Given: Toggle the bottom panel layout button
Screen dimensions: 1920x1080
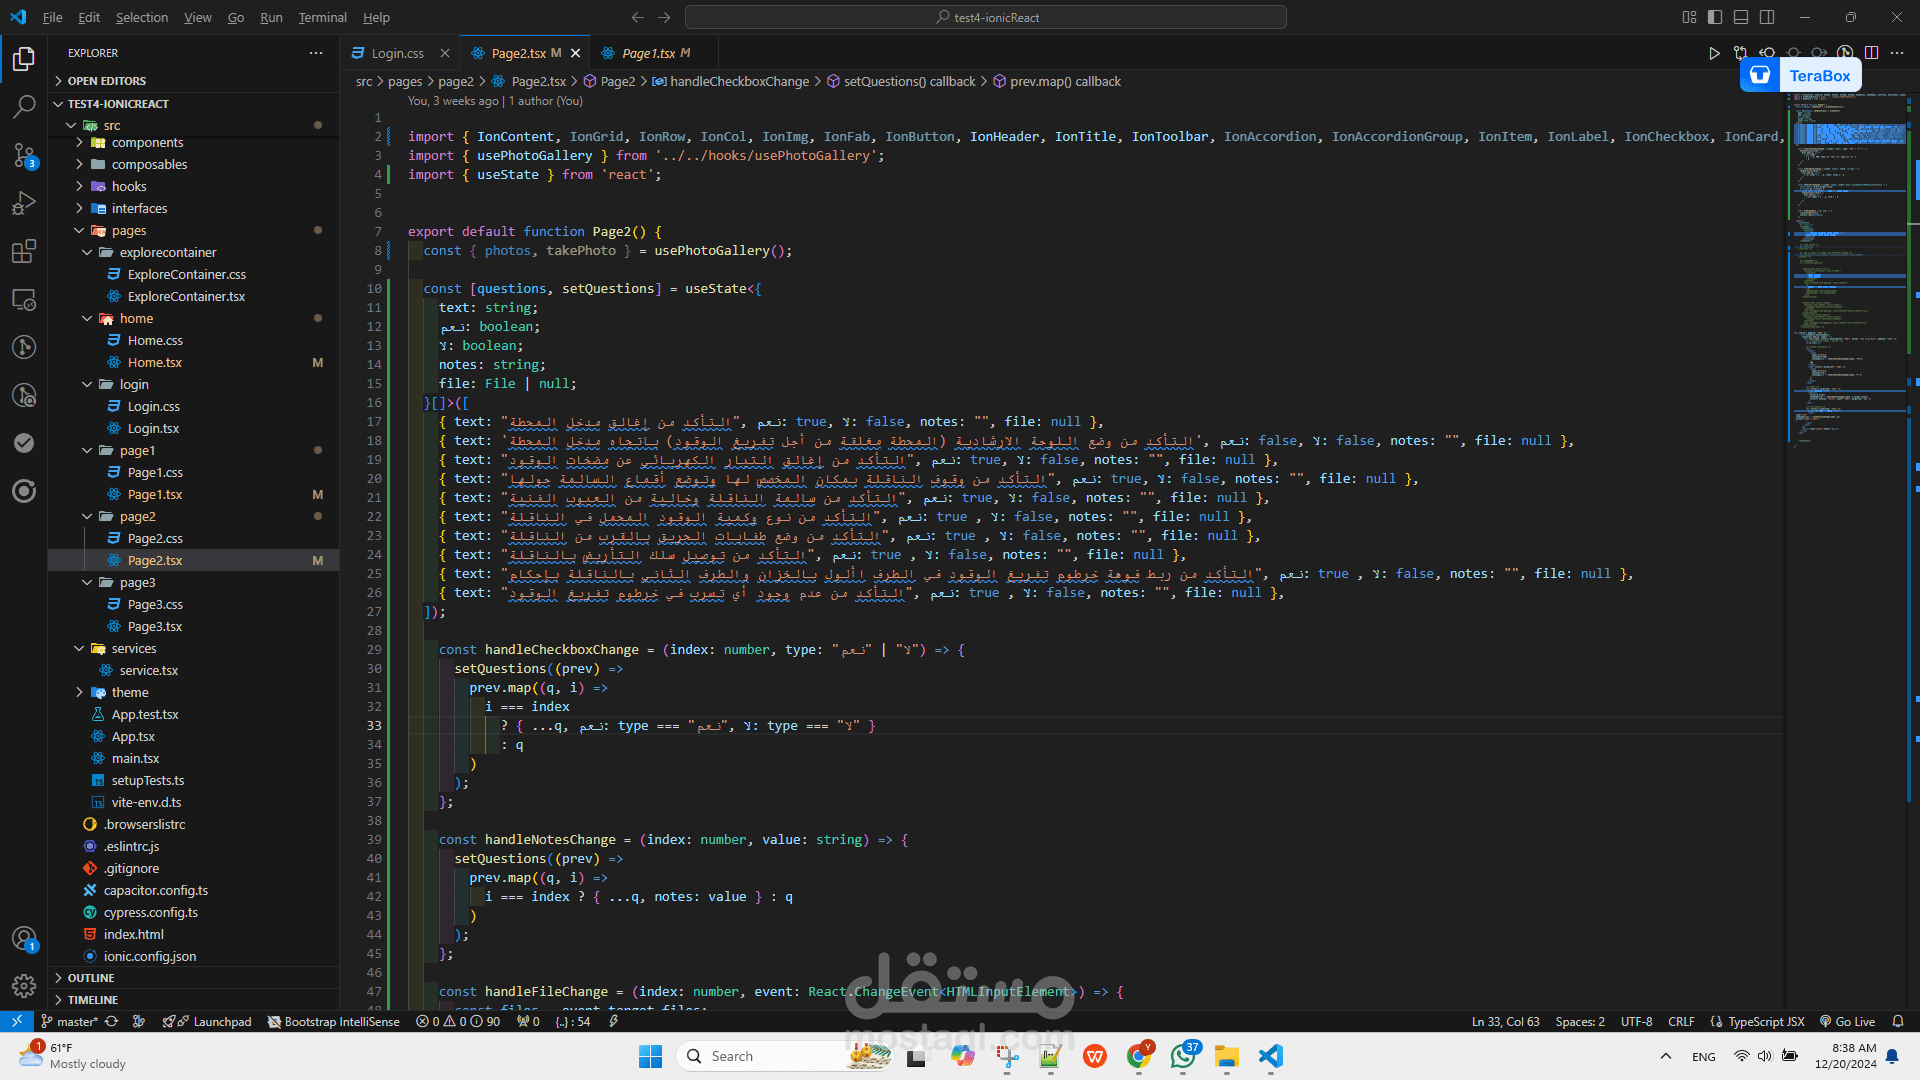Looking at the screenshot, I should click(x=1741, y=17).
